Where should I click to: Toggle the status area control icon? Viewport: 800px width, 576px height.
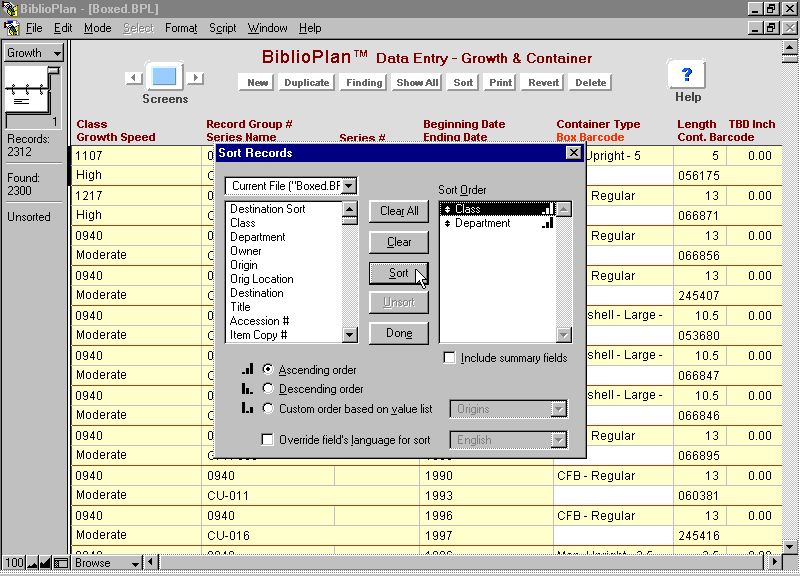tap(61, 563)
